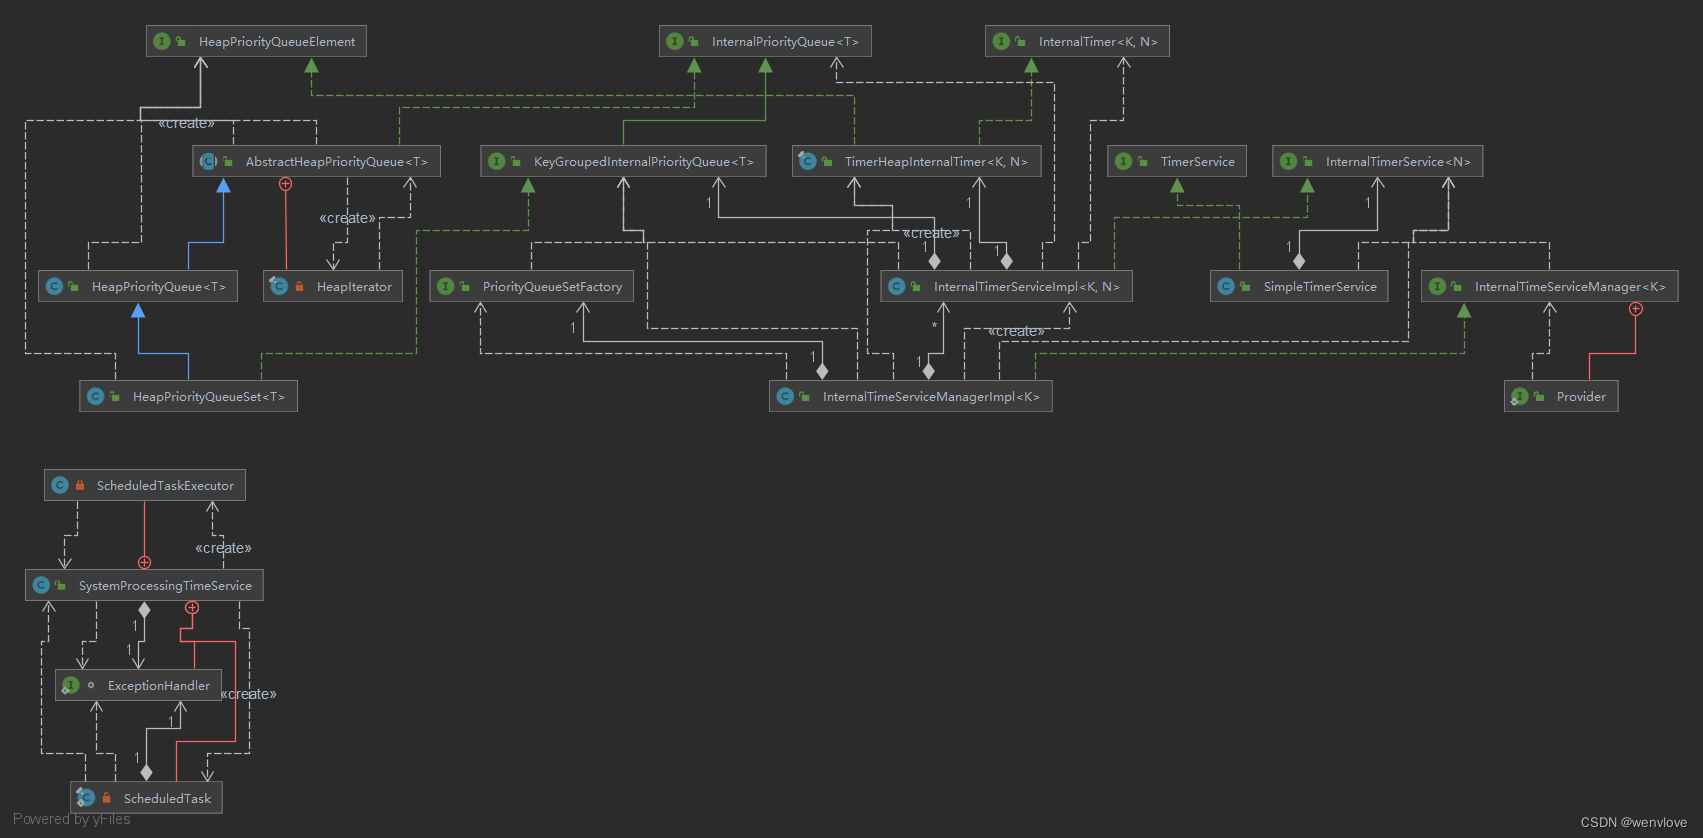This screenshot has width=1703, height=838.
Task: Click interface icon of InternalTimerService<N>
Action: click(1288, 161)
